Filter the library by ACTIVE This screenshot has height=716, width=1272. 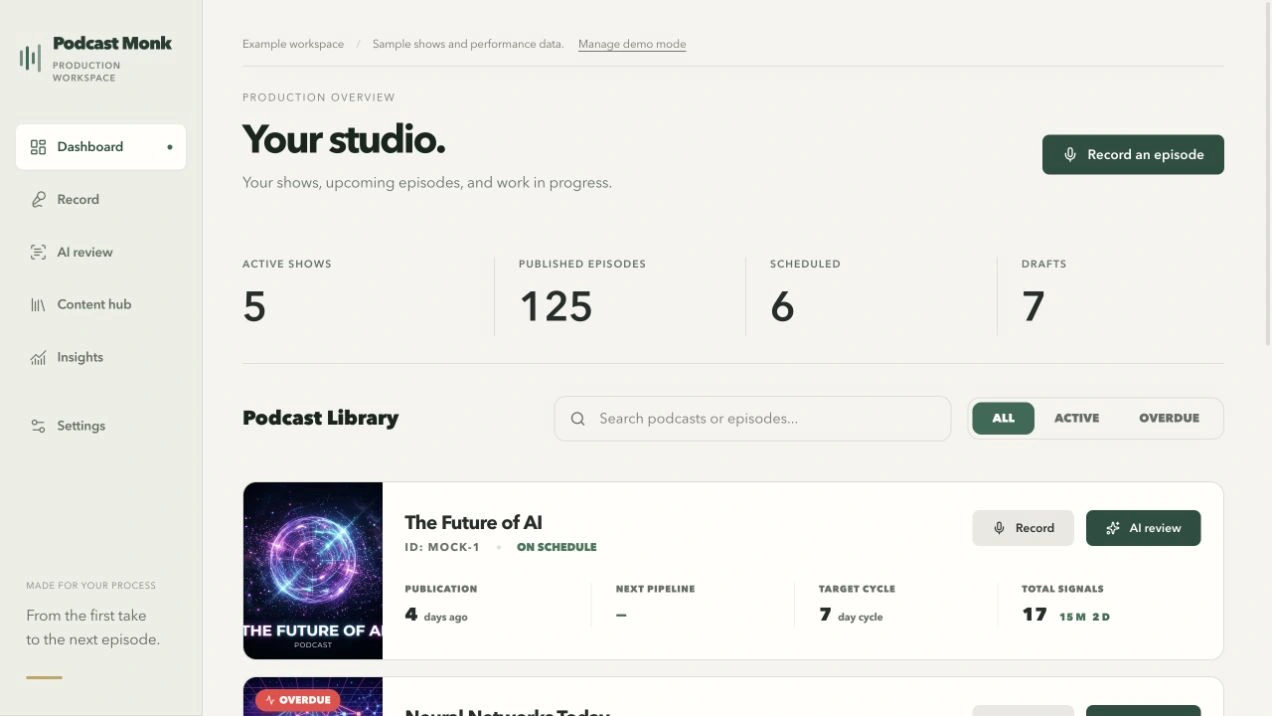(x=1076, y=418)
